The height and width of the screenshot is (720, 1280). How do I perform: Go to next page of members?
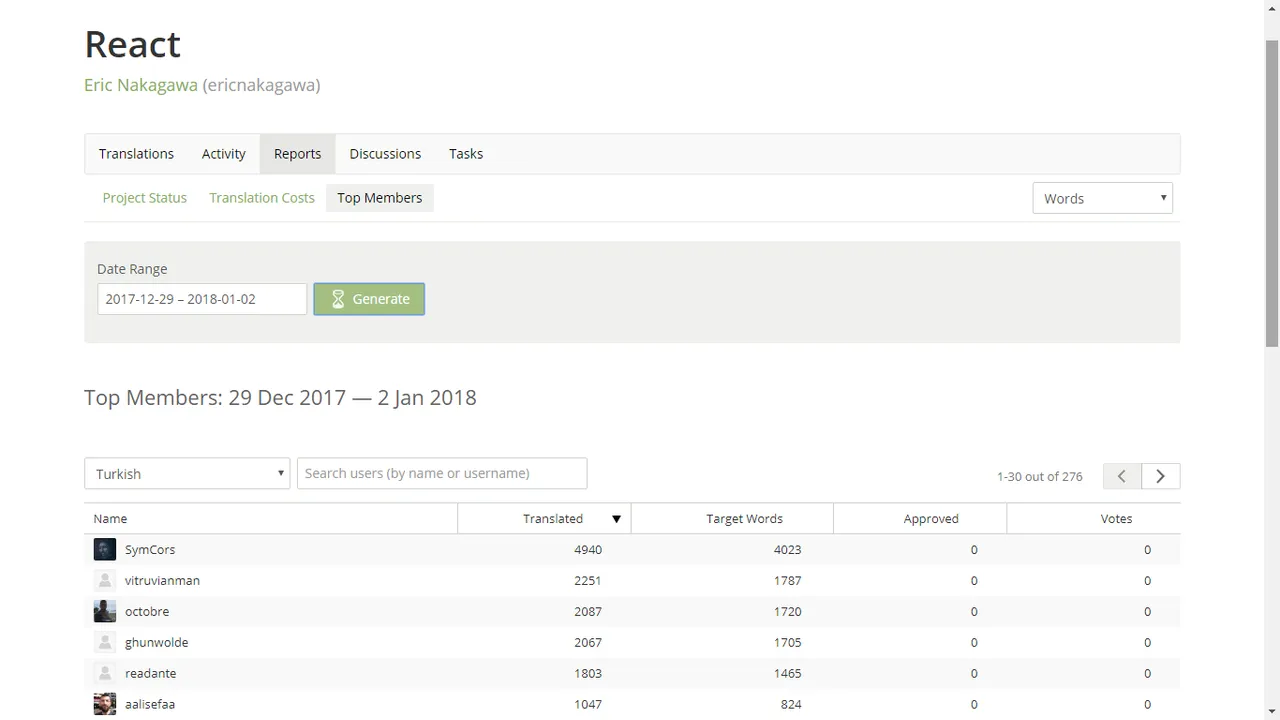coord(1161,476)
